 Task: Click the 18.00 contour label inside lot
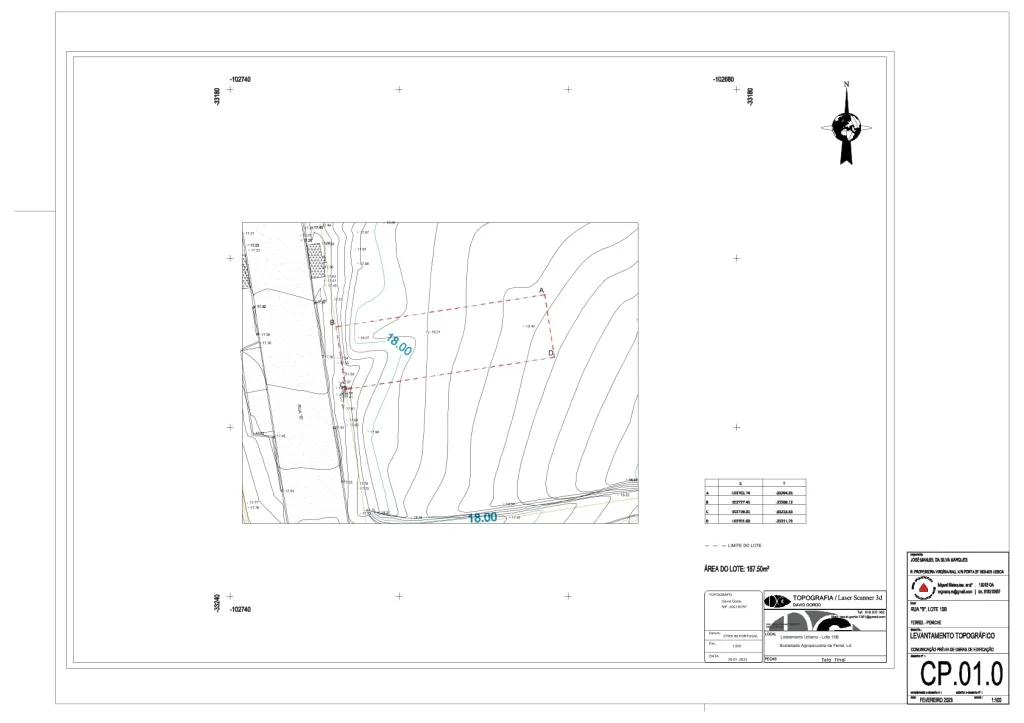coord(399,345)
